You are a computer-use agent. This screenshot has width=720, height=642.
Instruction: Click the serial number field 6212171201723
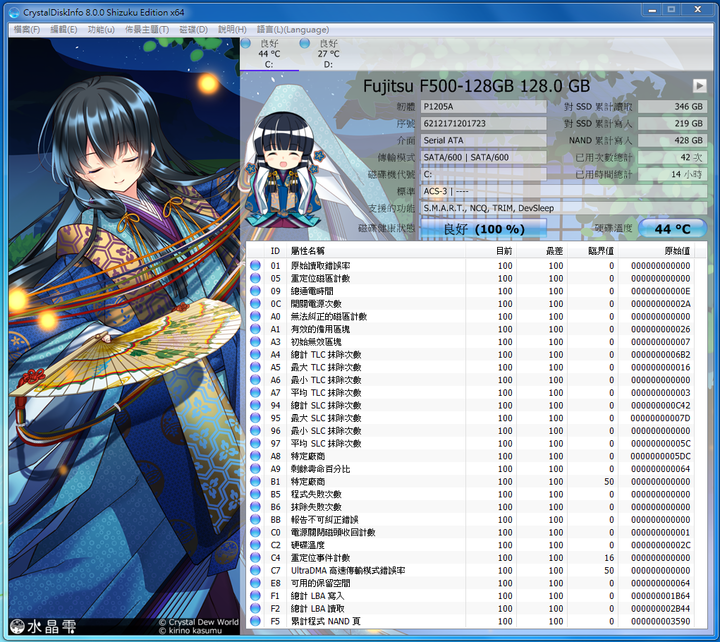(x=484, y=124)
